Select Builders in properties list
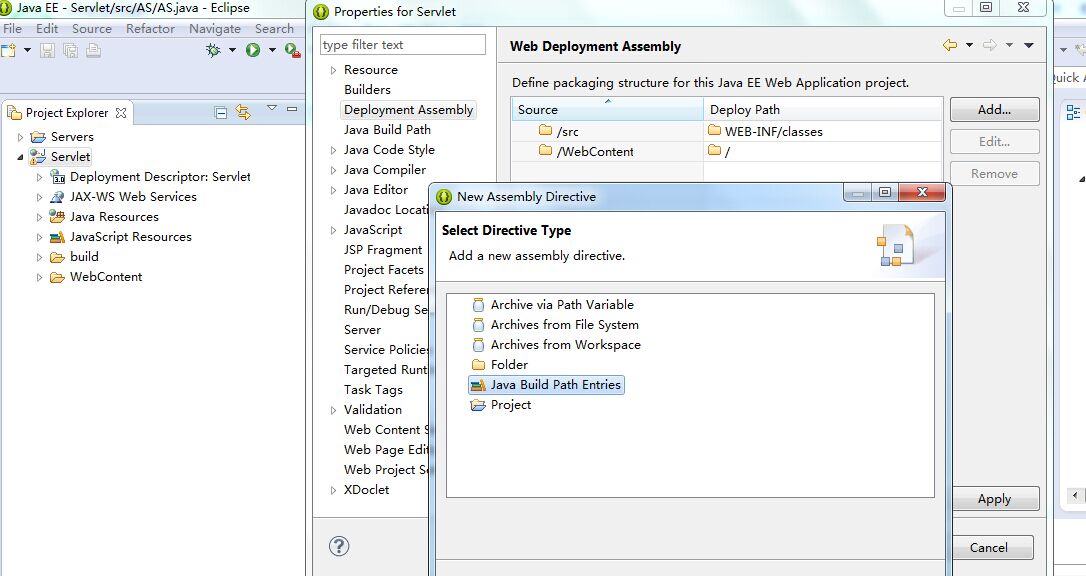This screenshot has width=1086, height=576. (x=367, y=89)
